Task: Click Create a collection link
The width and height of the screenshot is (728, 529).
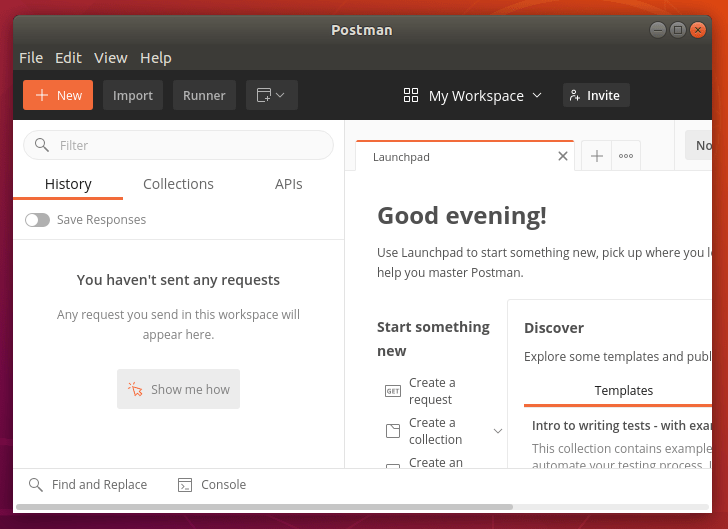Action: (x=435, y=431)
